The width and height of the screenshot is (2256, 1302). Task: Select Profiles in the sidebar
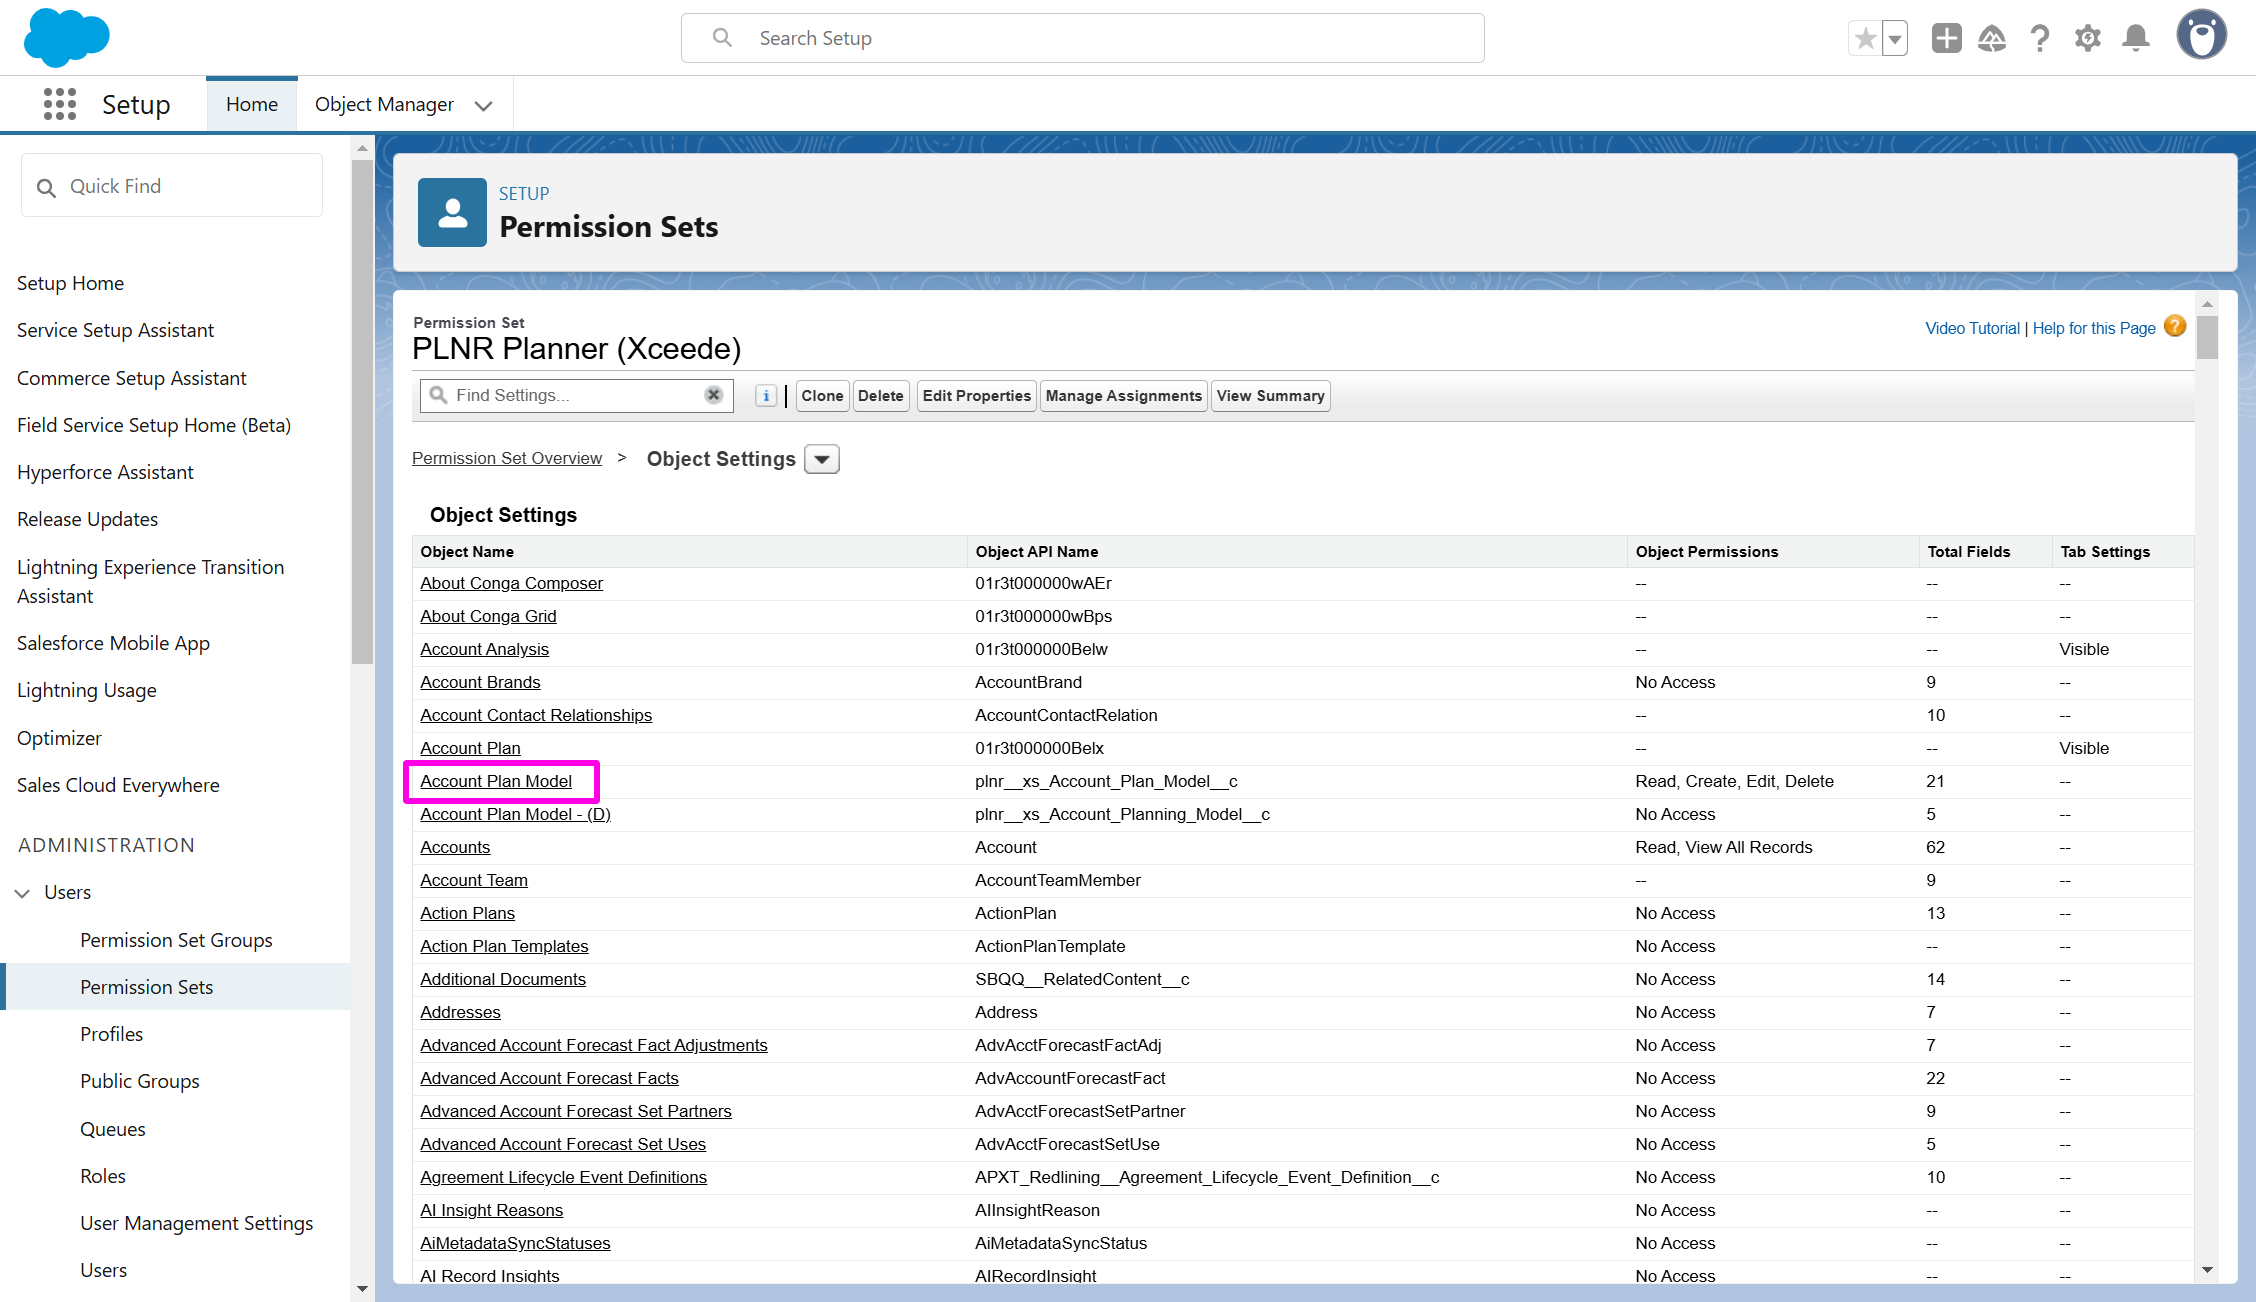pos(111,1034)
